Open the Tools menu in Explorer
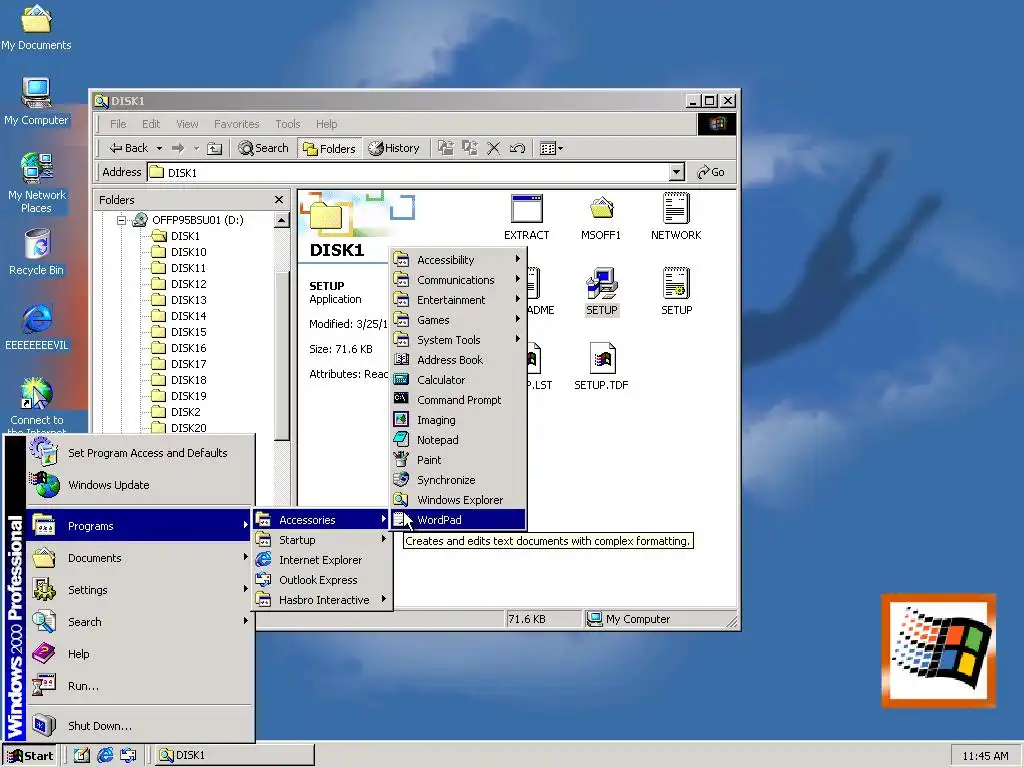Image resolution: width=1024 pixels, height=768 pixels. click(x=287, y=124)
